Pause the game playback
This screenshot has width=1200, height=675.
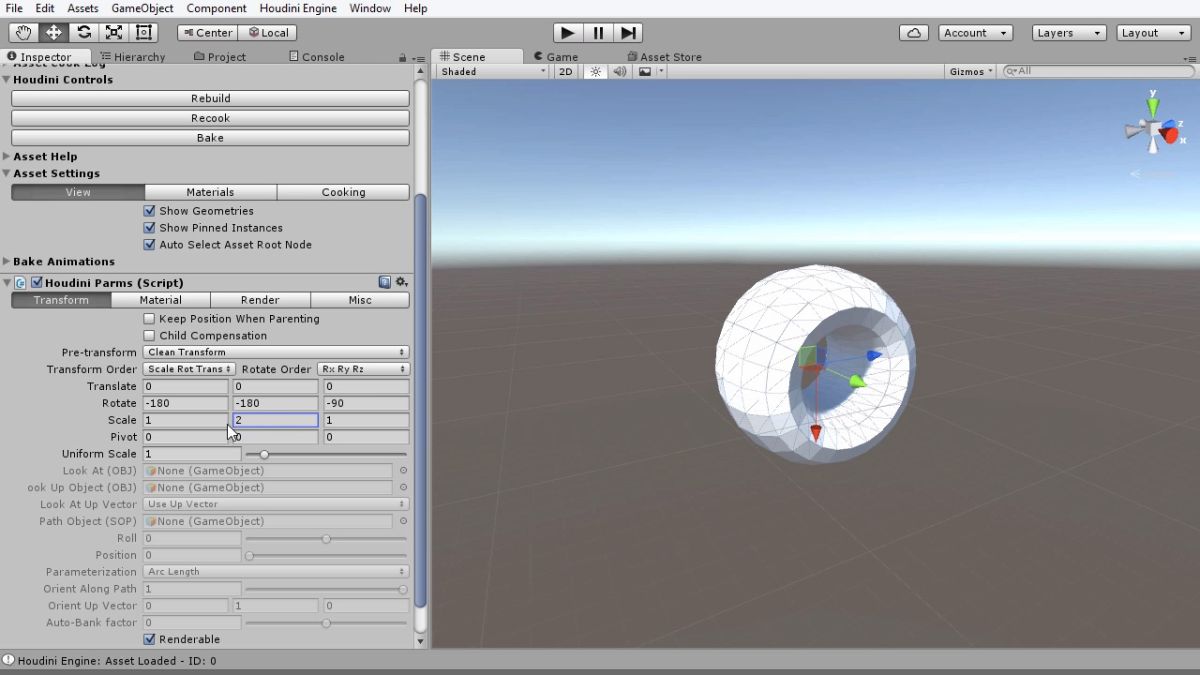tap(598, 33)
